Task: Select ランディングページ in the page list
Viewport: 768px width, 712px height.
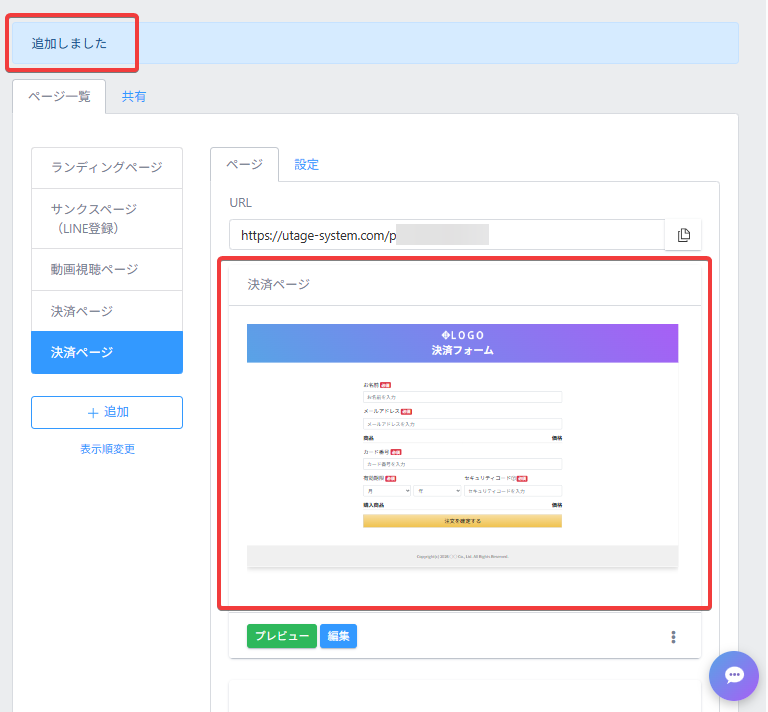Action: [107, 168]
